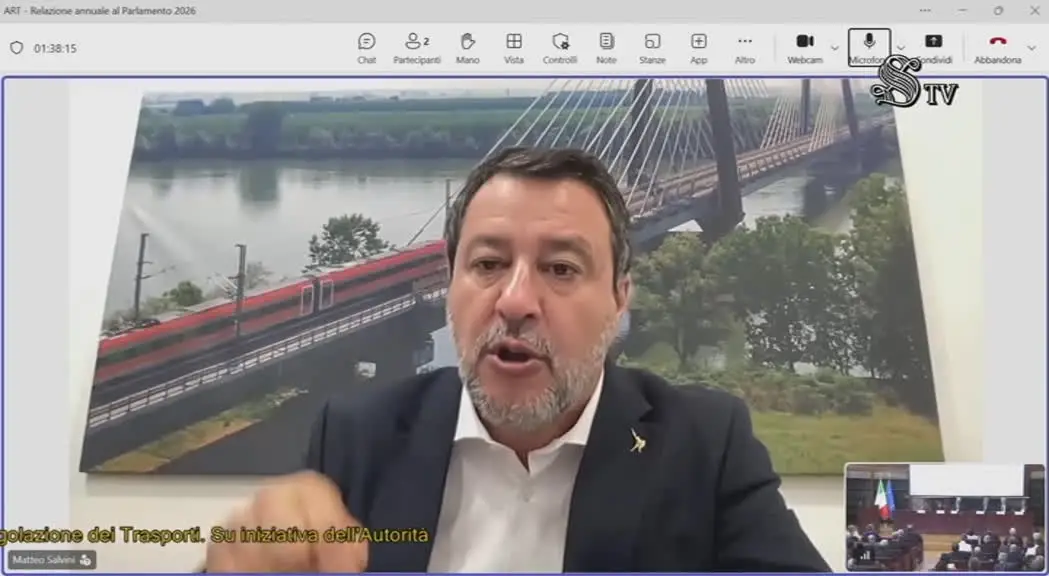
Task: Add an App to the meeting
Action: pyautogui.click(x=698, y=48)
